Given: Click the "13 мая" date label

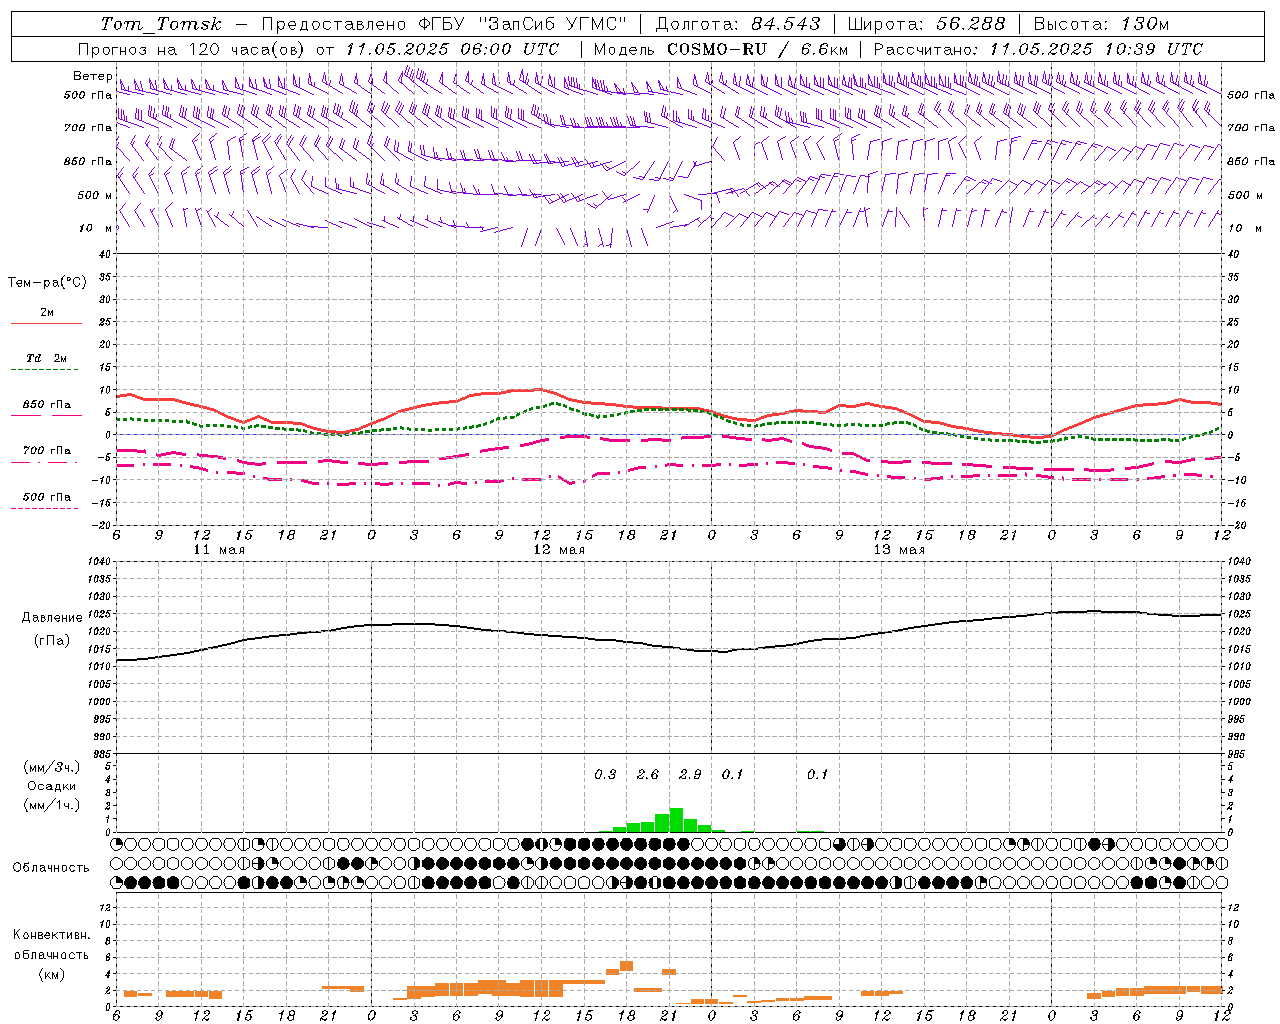Looking at the screenshot, I should (899, 550).
